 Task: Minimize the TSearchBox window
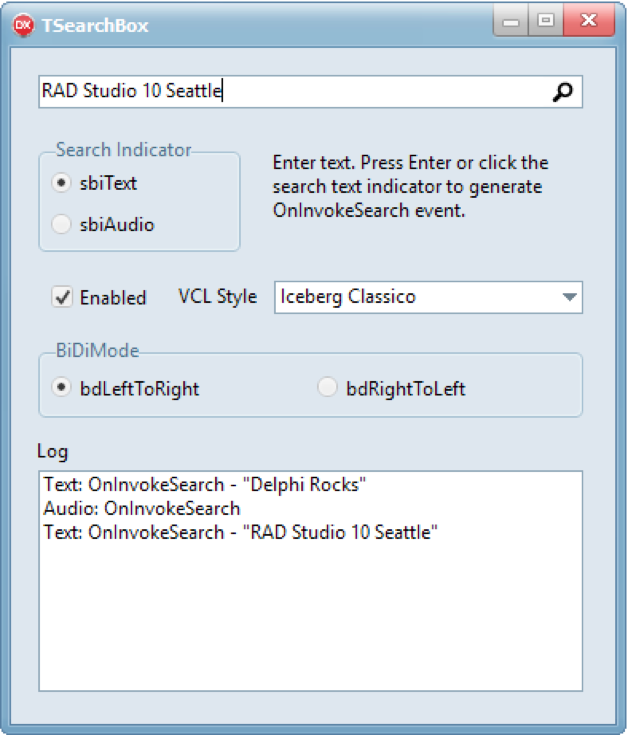511,21
